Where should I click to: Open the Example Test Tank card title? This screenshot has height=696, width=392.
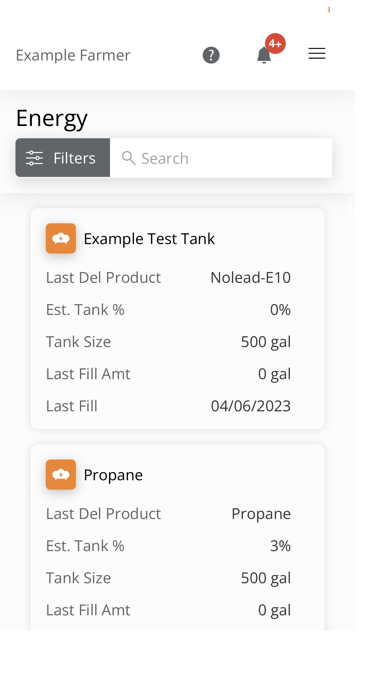click(149, 239)
